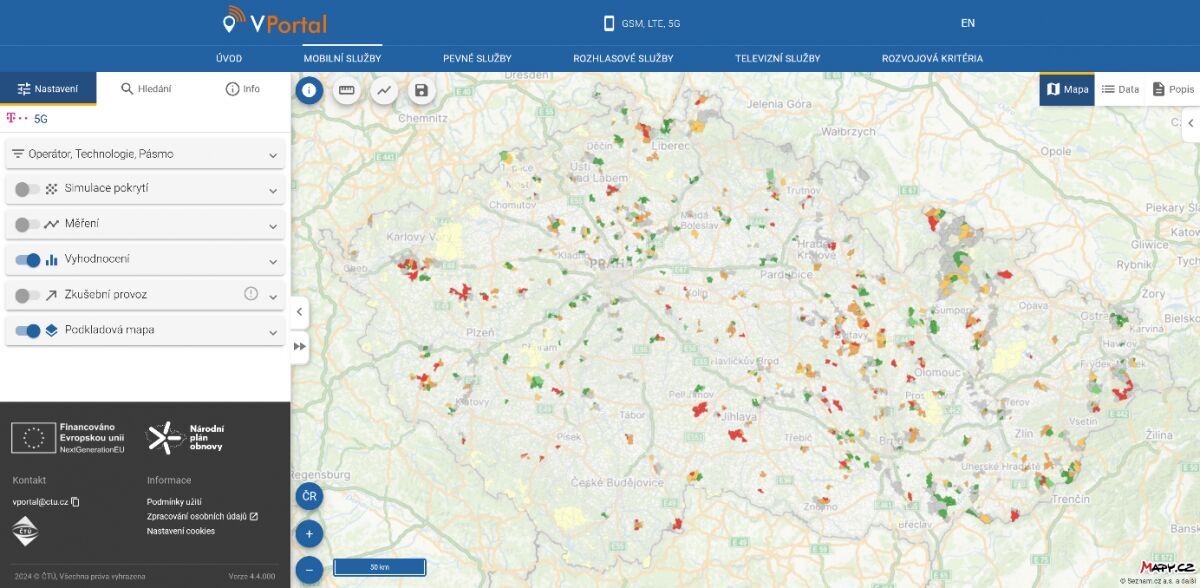The width and height of the screenshot is (1200, 588).
Task: Click the blue info icon on map toolbar
Action: (309, 91)
